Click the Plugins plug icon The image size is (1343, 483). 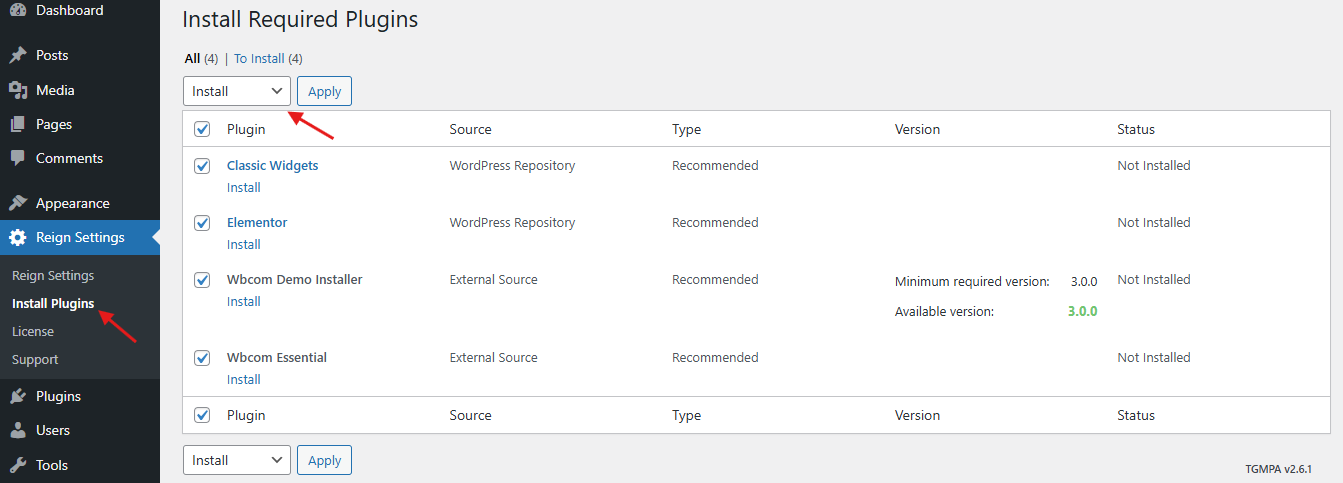pos(17,396)
